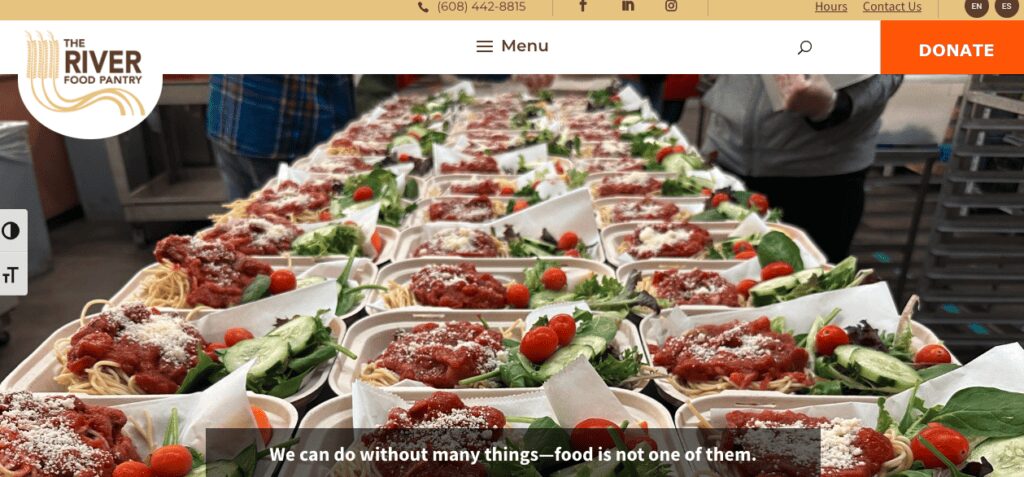Click the hamburger menu icon
The image size is (1024, 477).
coord(485,46)
